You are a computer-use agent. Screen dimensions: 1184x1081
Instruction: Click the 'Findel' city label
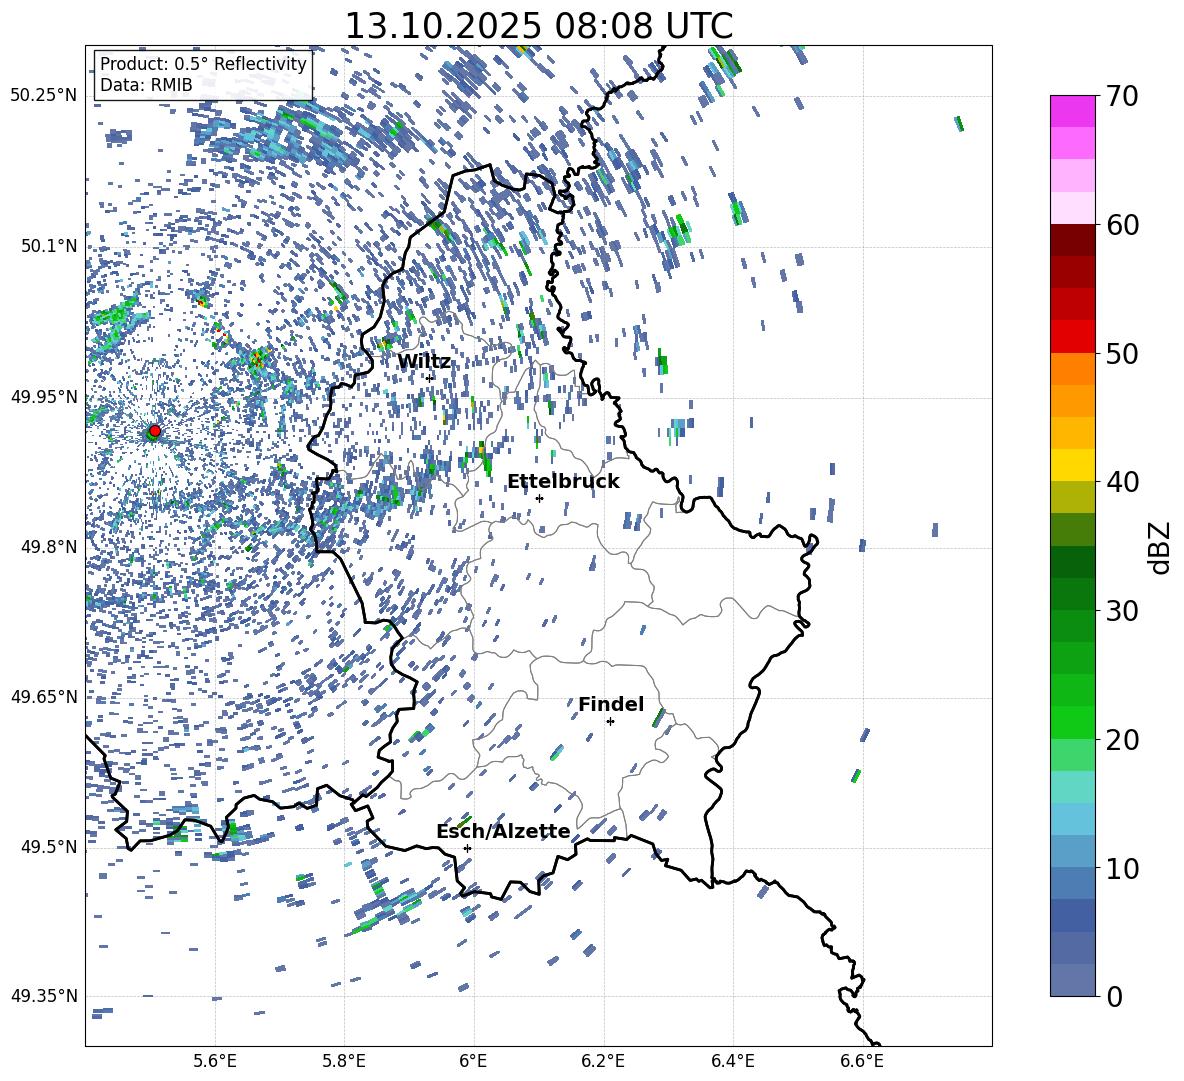pos(611,704)
